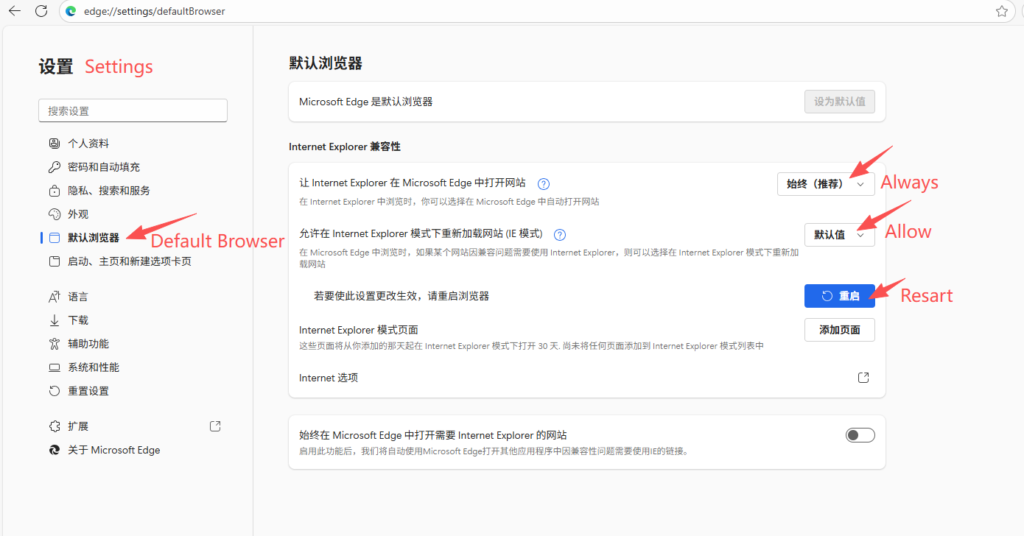Open 重置设置 section
Viewport: 1024px width, 536px height.
[88, 391]
